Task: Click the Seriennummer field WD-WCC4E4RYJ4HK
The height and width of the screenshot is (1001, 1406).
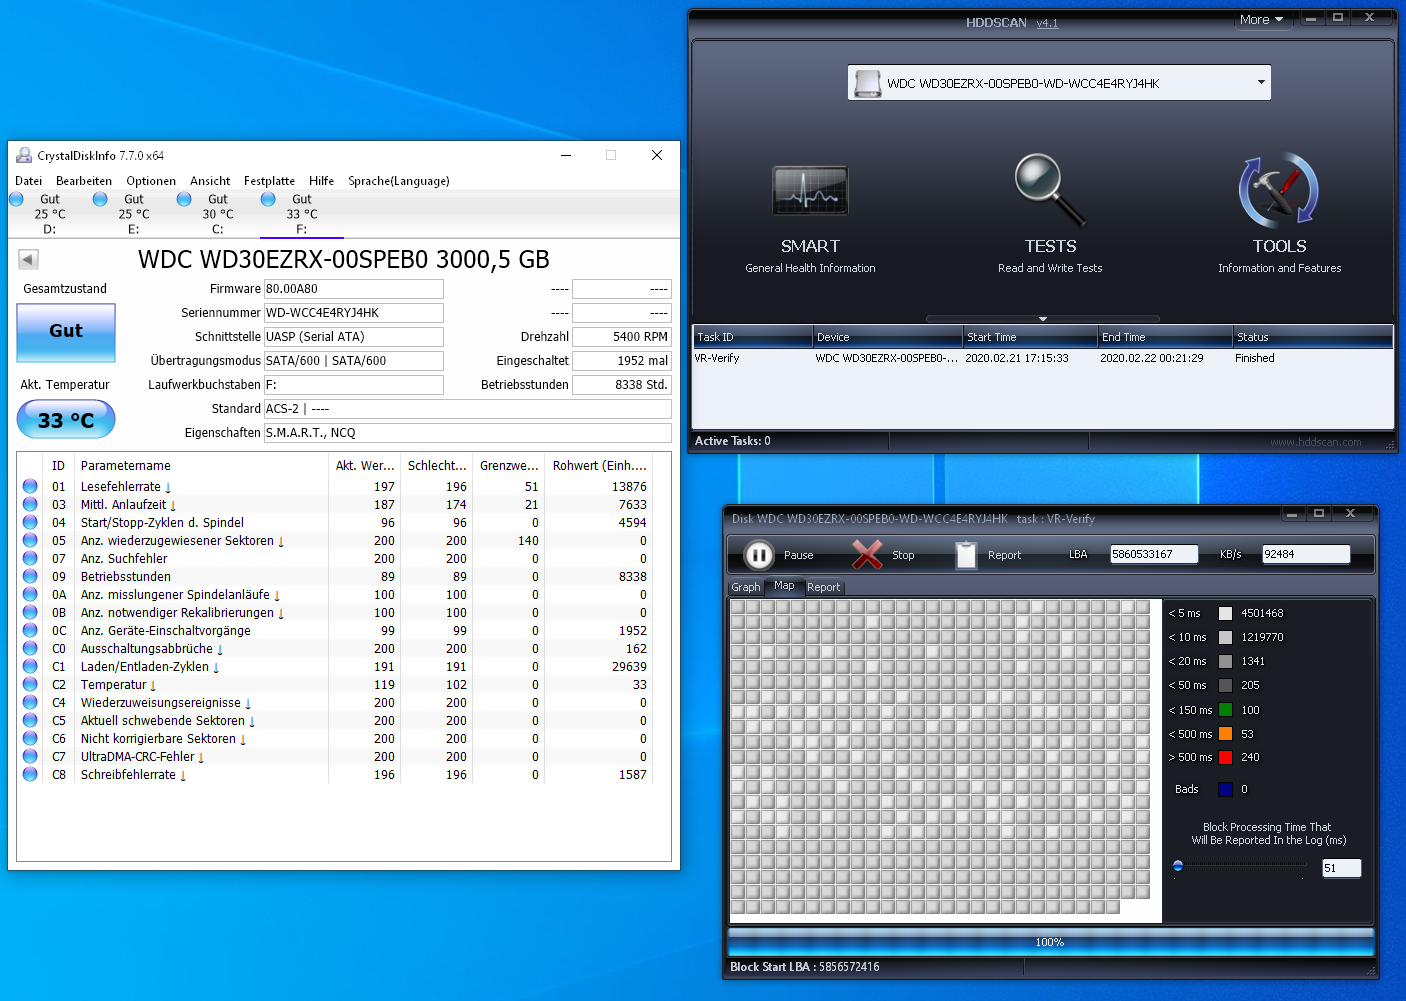Action: pos(354,313)
